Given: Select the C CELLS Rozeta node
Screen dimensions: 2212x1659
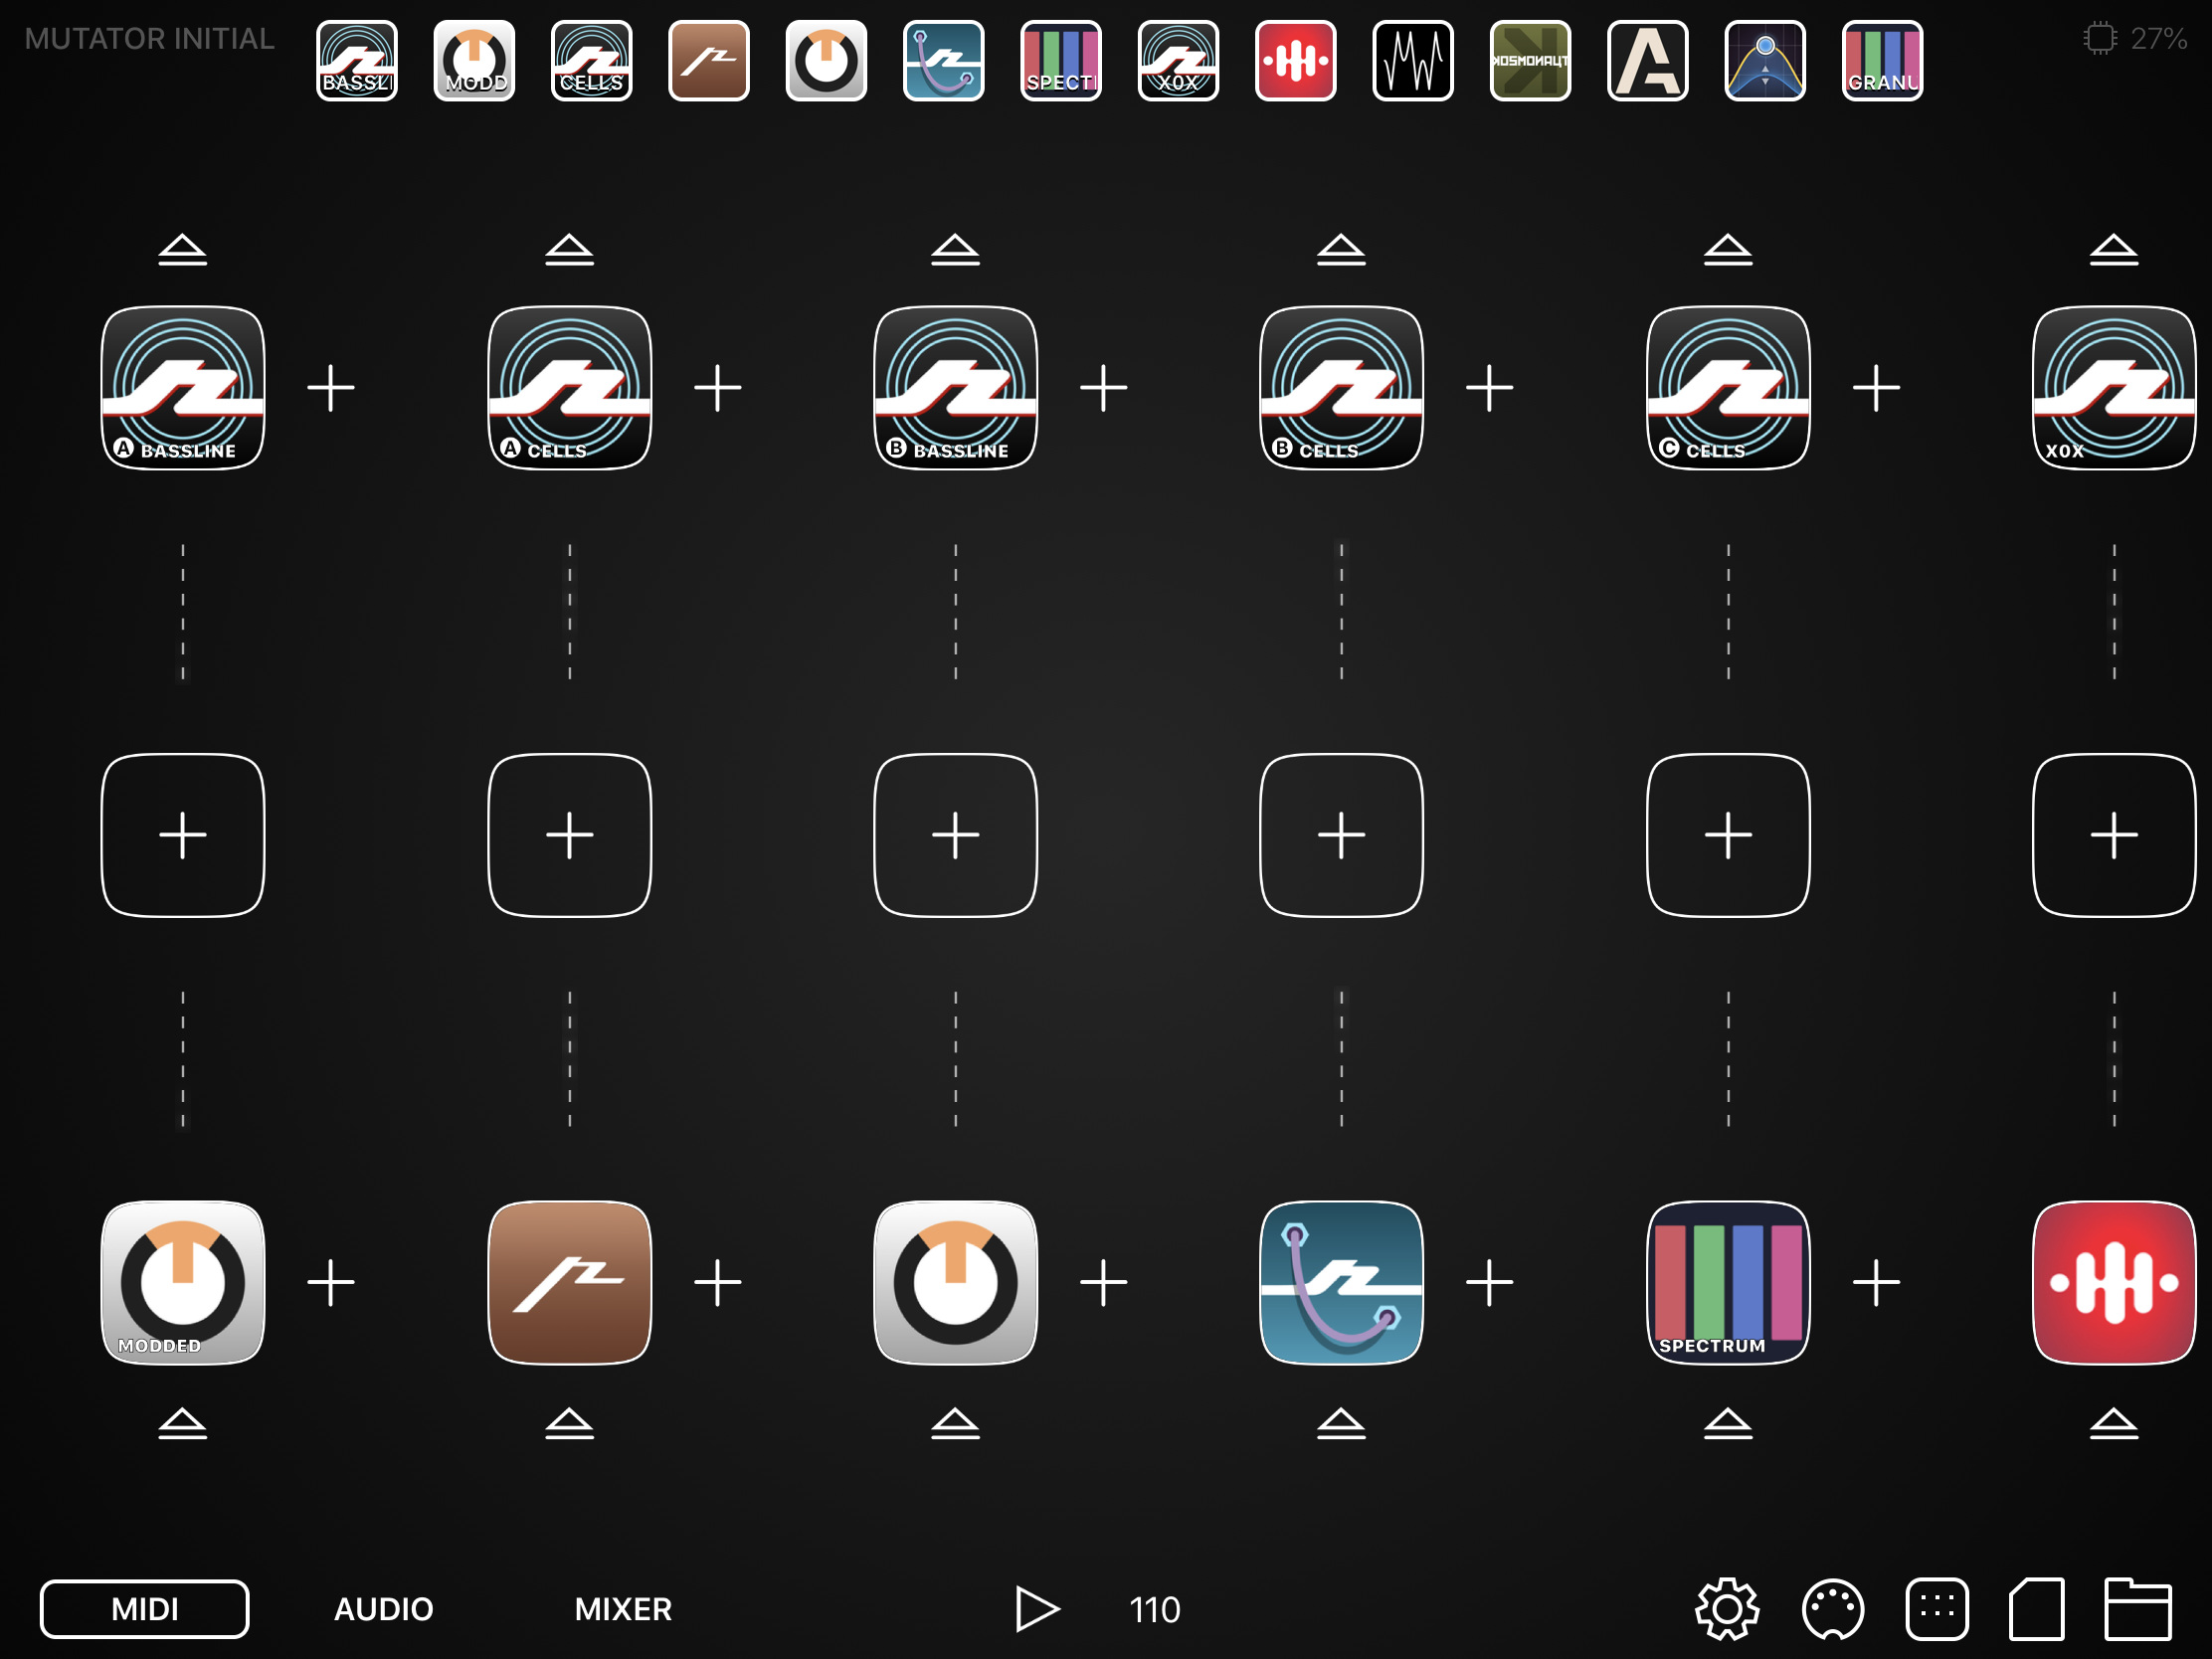Looking at the screenshot, I should coord(1728,388).
